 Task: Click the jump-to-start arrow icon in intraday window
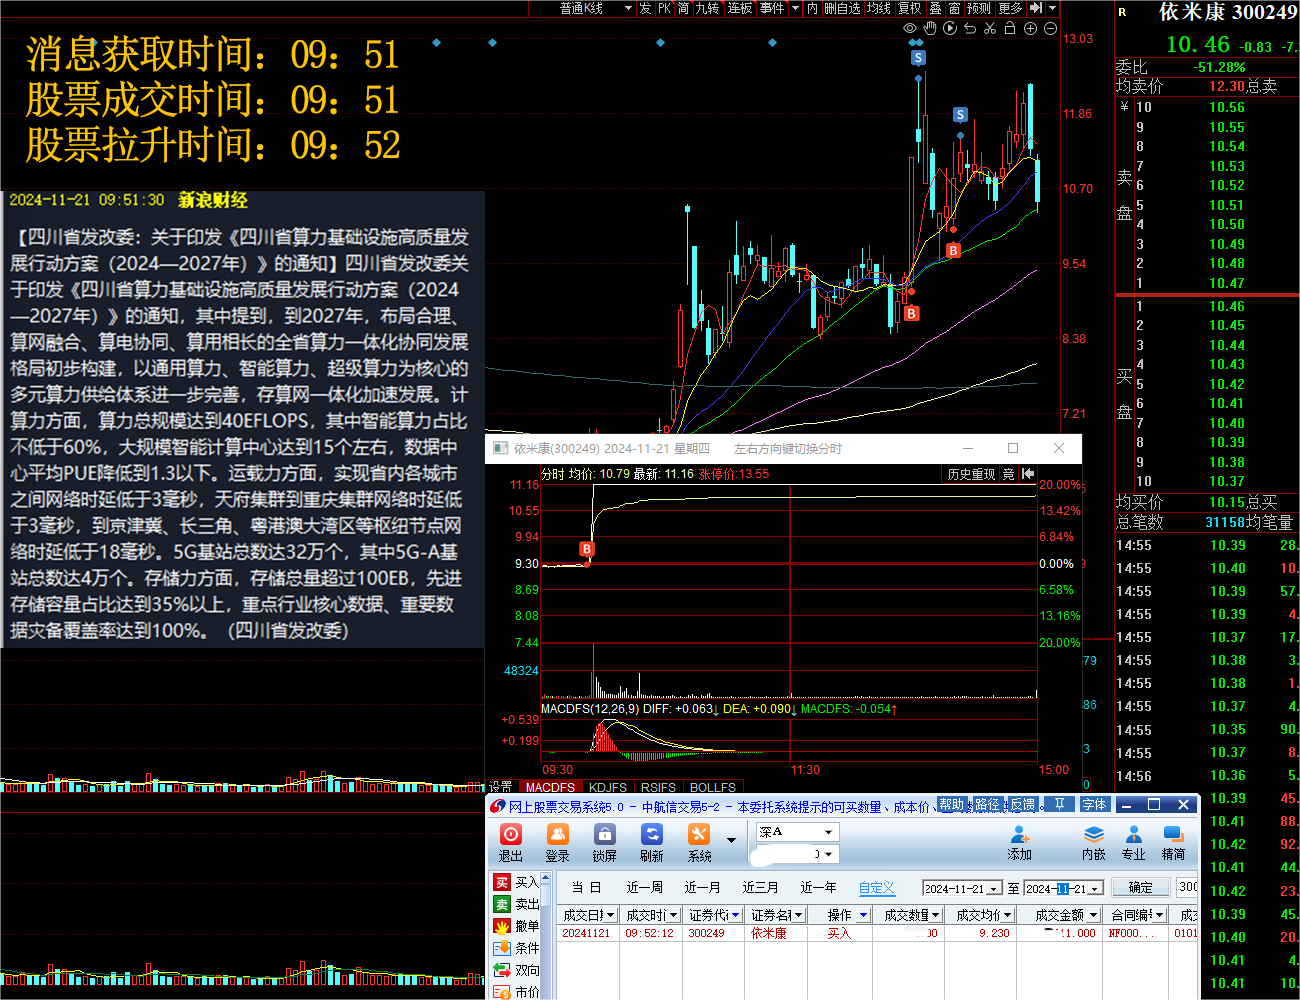[1028, 474]
